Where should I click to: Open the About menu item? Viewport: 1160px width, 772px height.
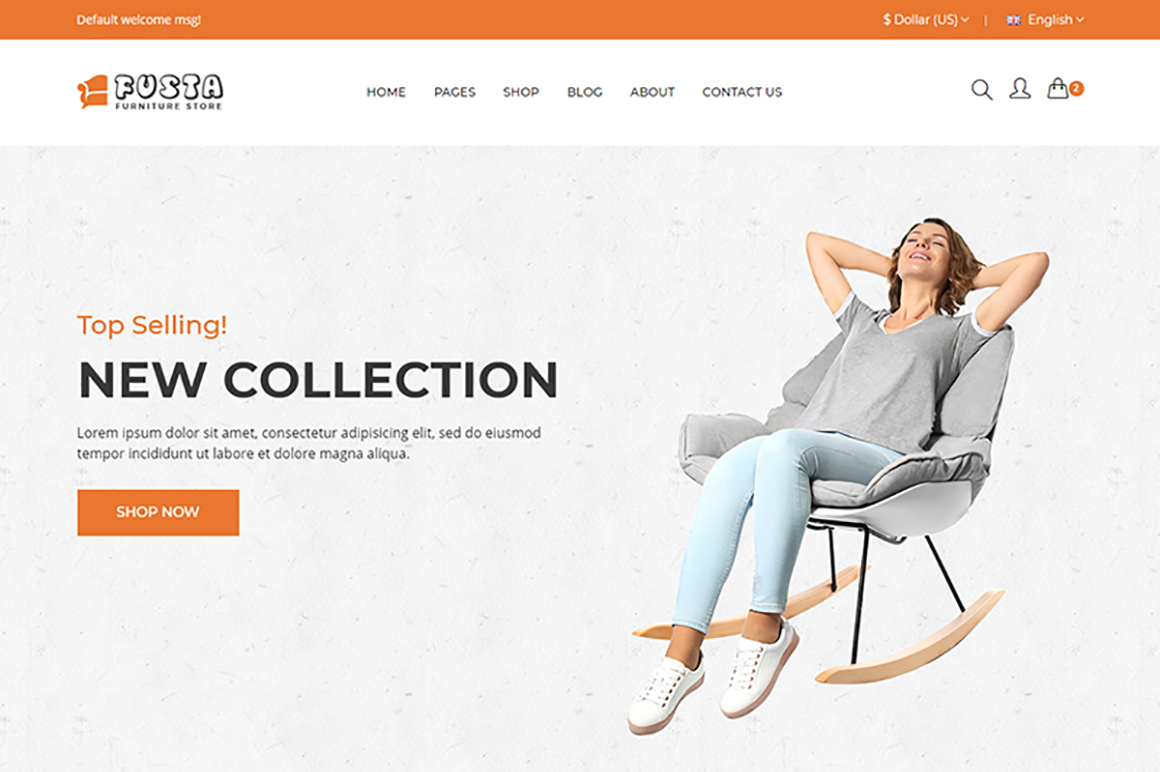[652, 92]
